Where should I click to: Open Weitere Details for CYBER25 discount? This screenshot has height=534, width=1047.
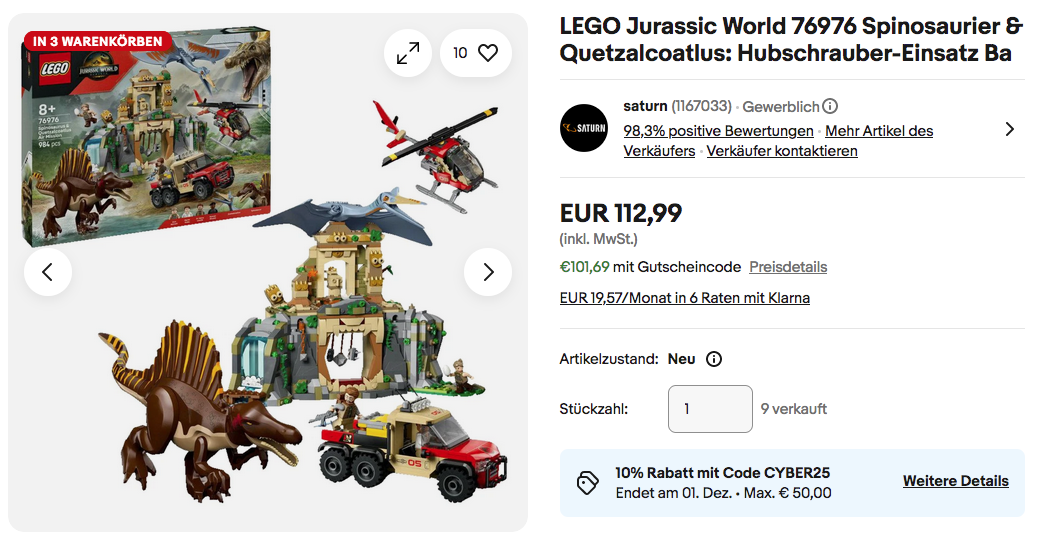[955, 481]
